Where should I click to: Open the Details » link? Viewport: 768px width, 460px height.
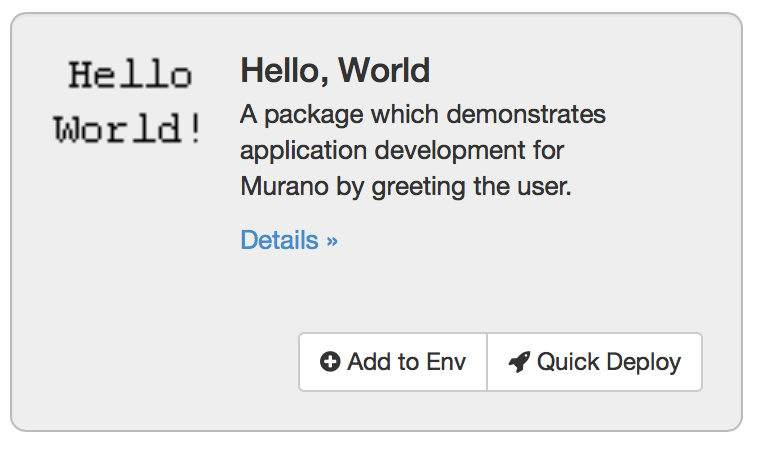(289, 240)
